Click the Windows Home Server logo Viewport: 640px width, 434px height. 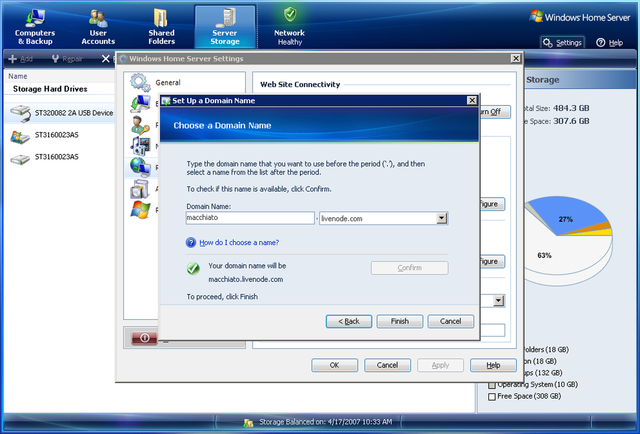click(x=580, y=17)
